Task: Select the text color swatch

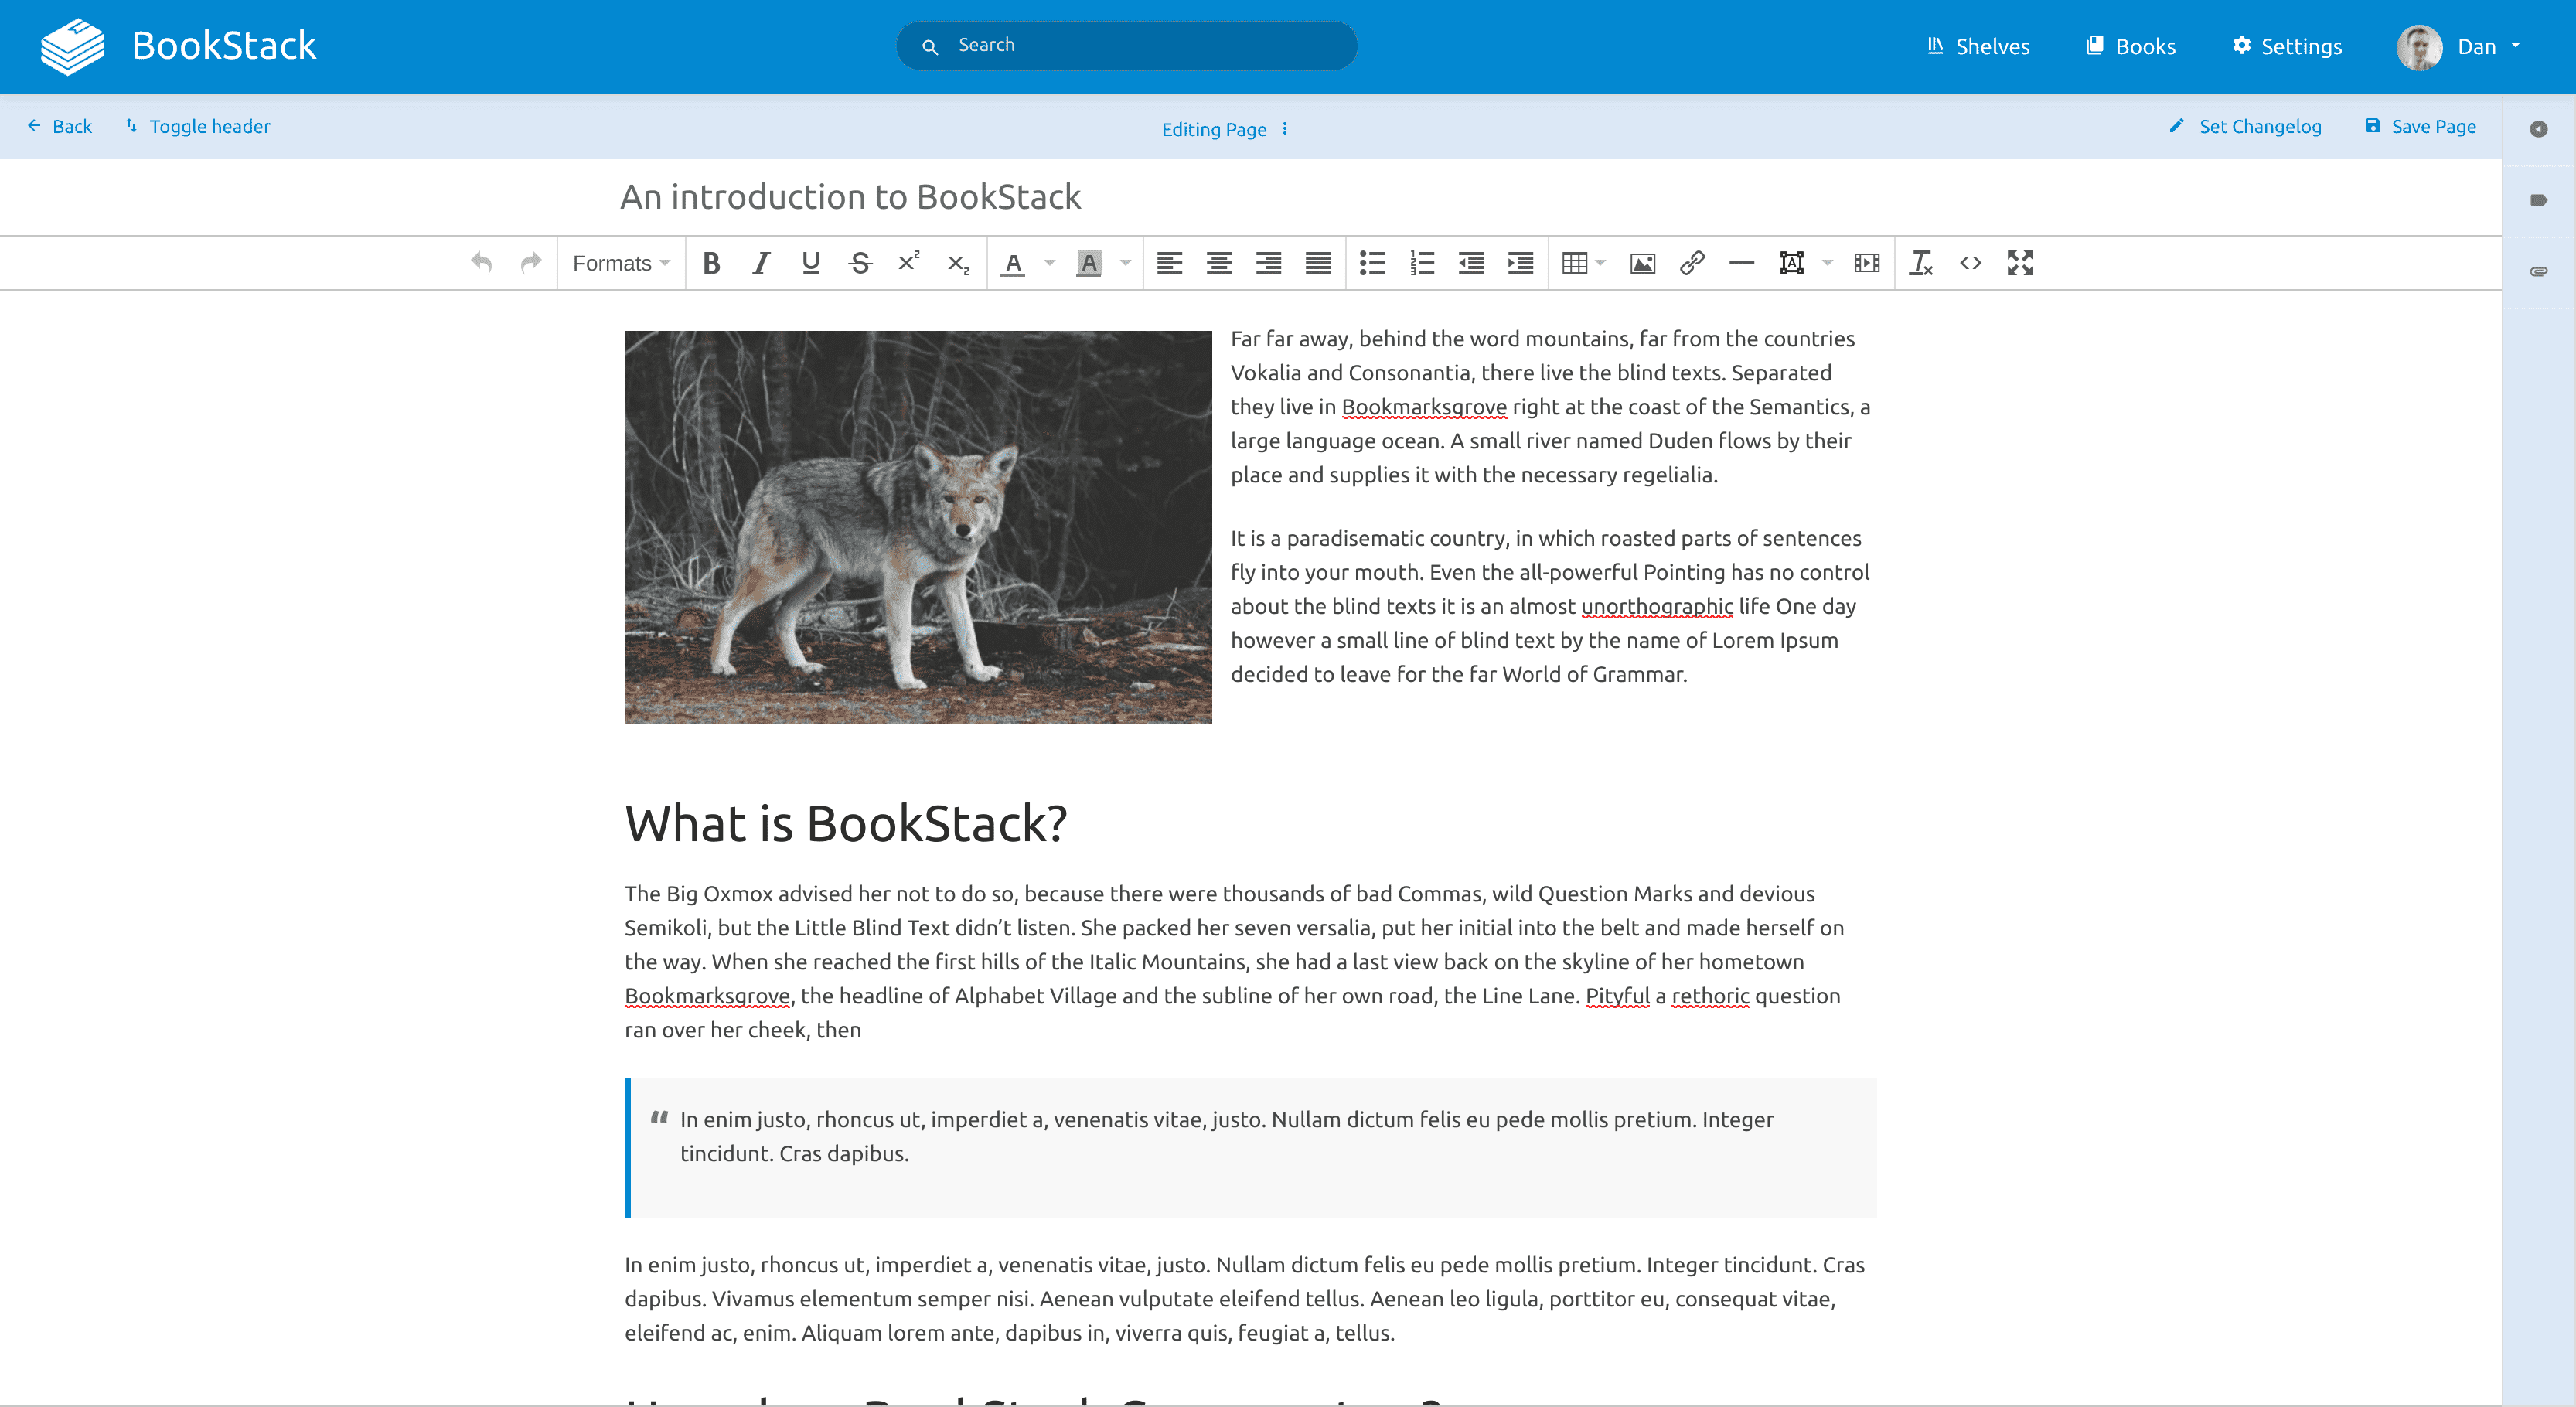Action: 1013,262
